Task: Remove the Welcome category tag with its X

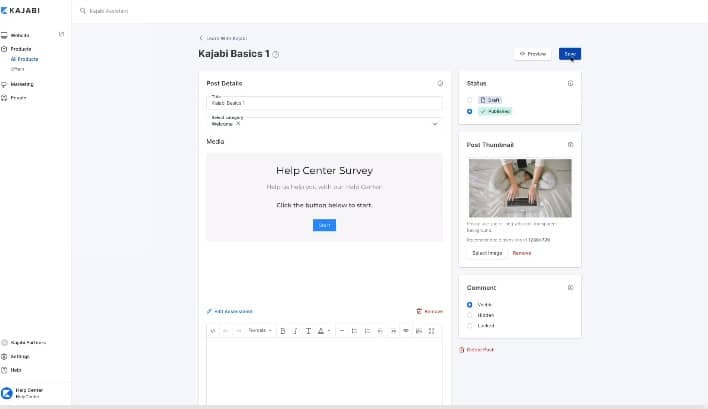Action: click(238, 123)
